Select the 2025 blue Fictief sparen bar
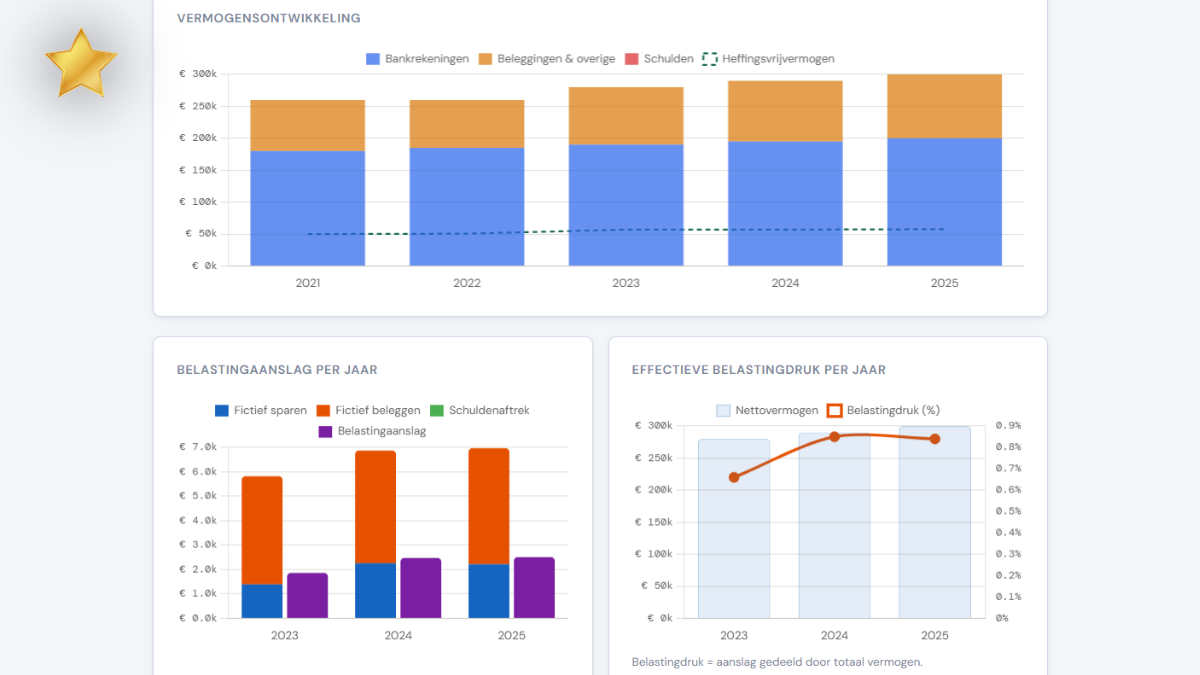The height and width of the screenshot is (675, 1200). pos(489,591)
